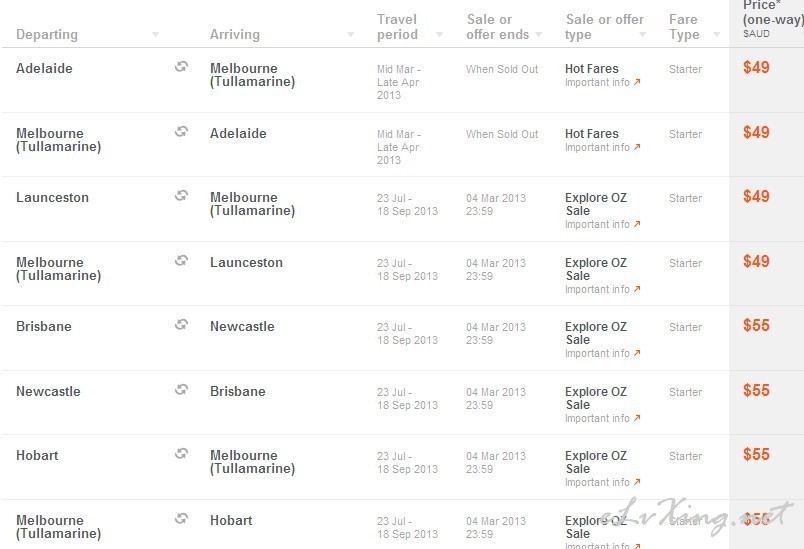Expand the Sale or offer ends arrow
This screenshot has width=804, height=549.
[538, 34]
